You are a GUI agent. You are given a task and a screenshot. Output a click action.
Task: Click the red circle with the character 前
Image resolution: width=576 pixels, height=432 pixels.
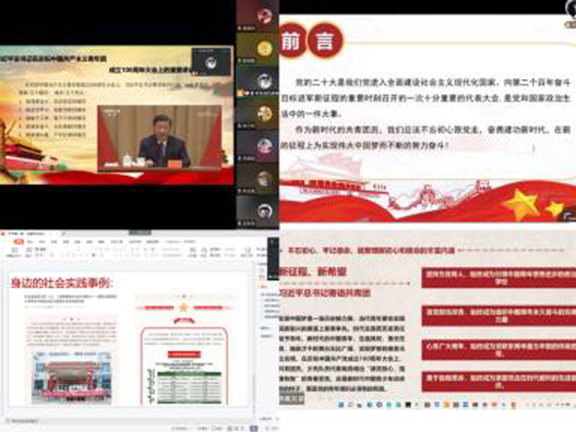(292, 41)
